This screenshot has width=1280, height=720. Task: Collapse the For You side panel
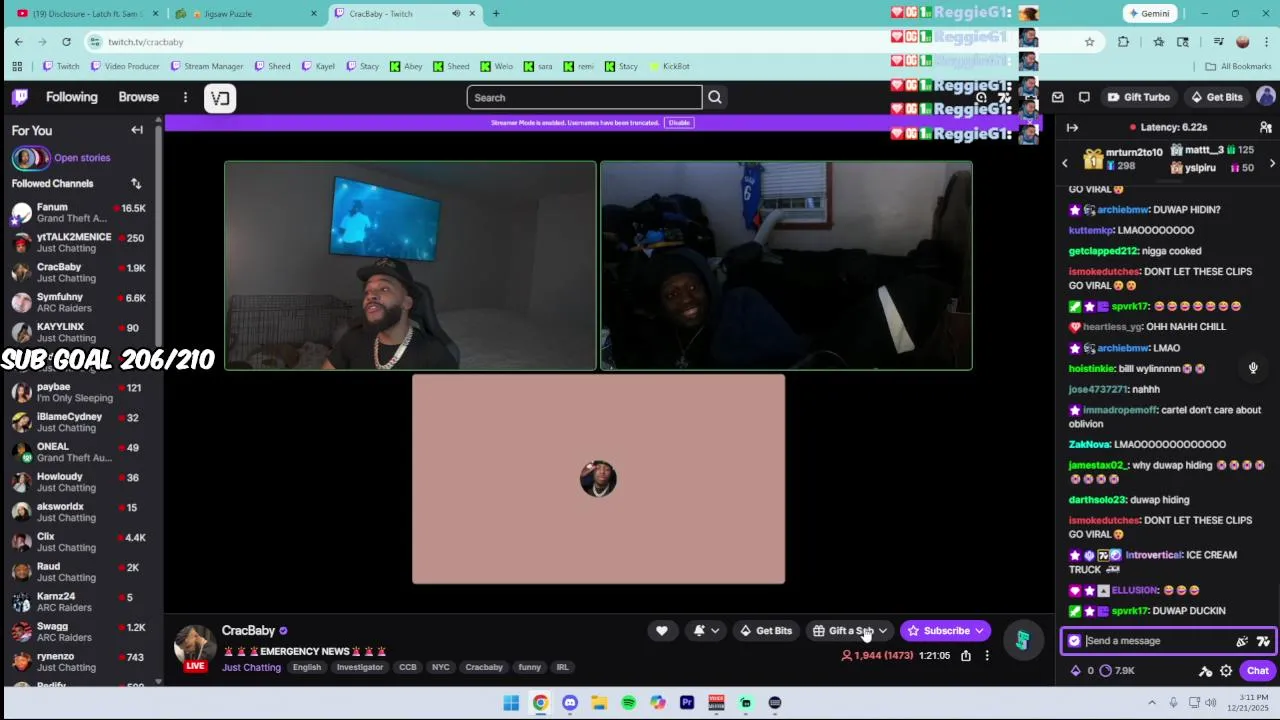(137, 130)
